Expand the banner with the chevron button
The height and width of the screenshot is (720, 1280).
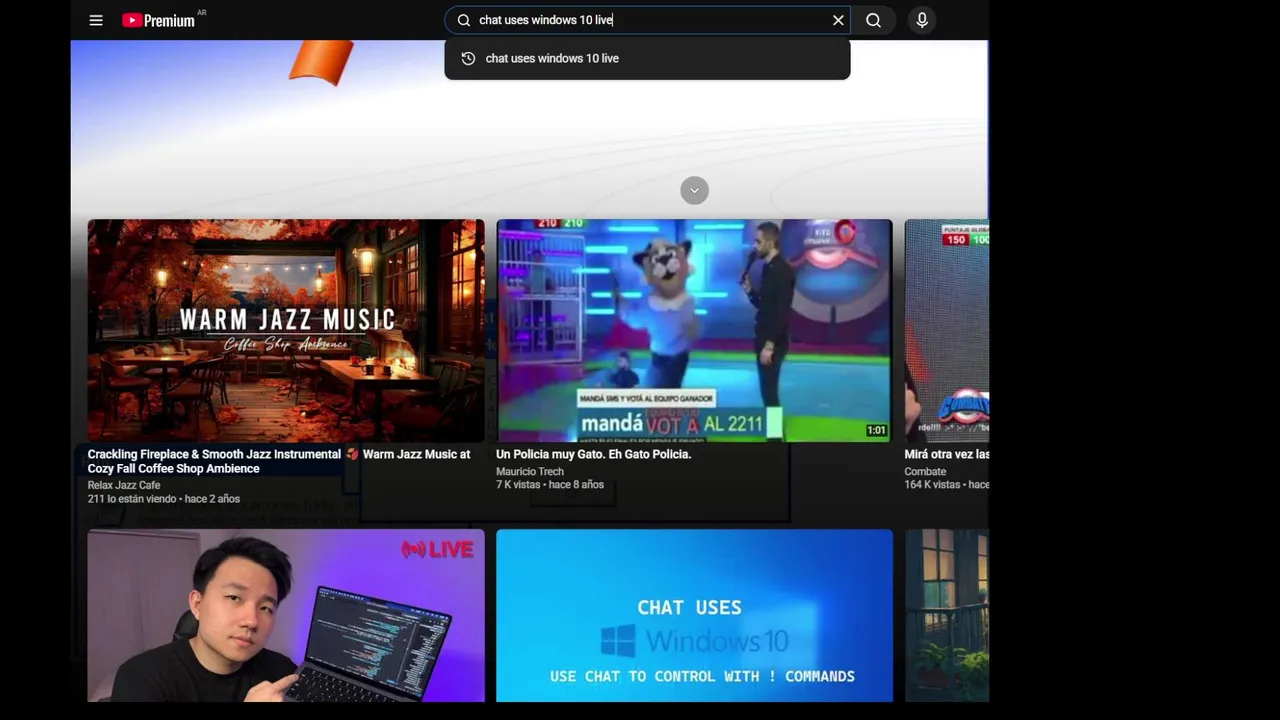coord(694,191)
